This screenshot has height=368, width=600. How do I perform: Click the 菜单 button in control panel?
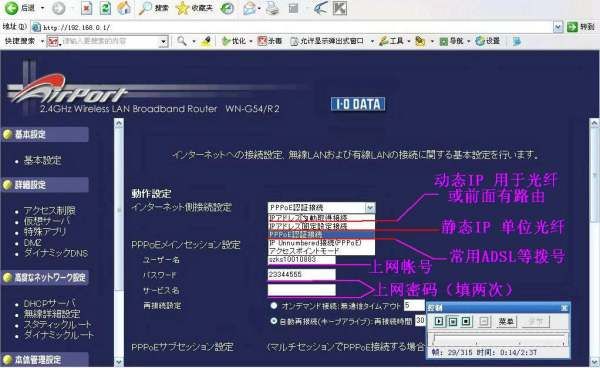pyautogui.click(x=506, y=322)
